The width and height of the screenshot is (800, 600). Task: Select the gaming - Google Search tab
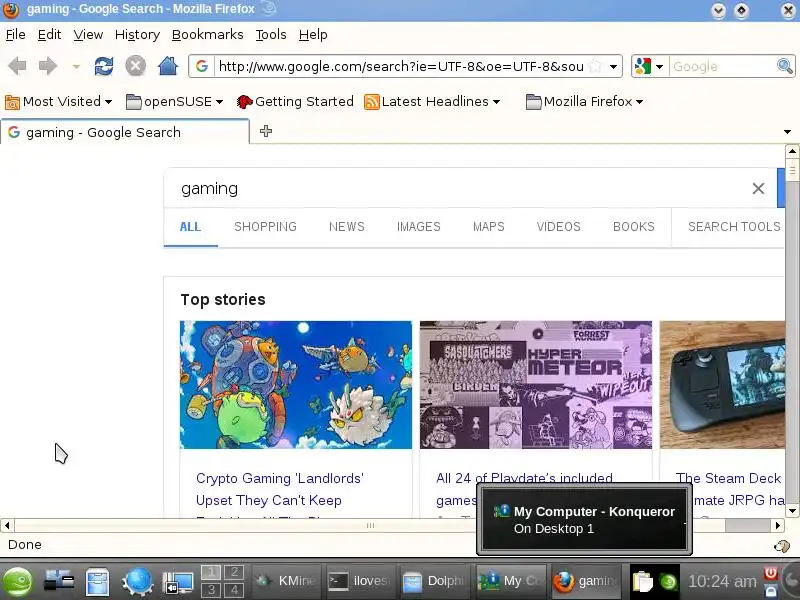[x=125, y=132]
